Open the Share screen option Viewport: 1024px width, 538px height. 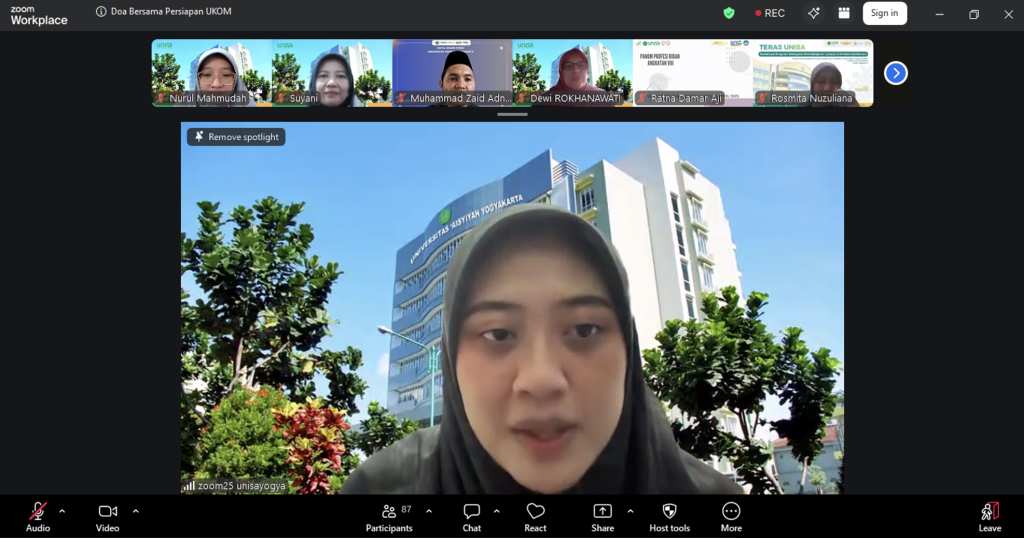pyautogui.click(x=602, y=516)
